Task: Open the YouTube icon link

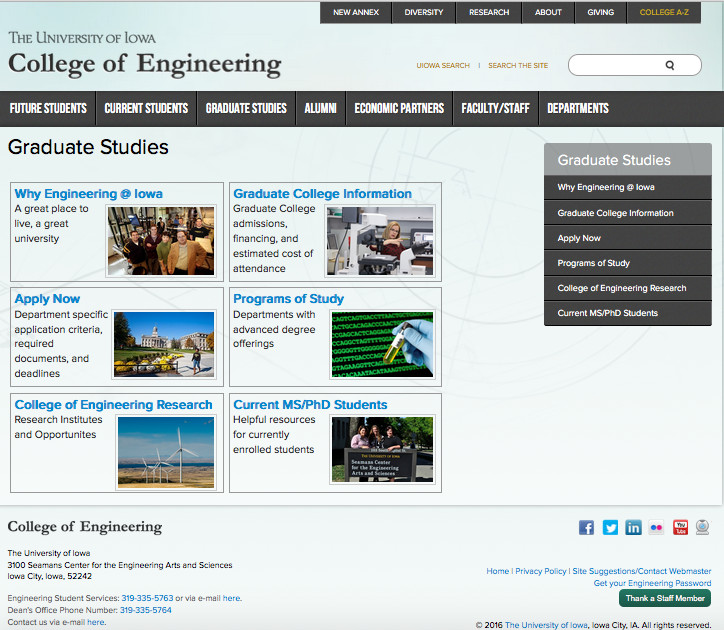Action: tap(680, 527)
